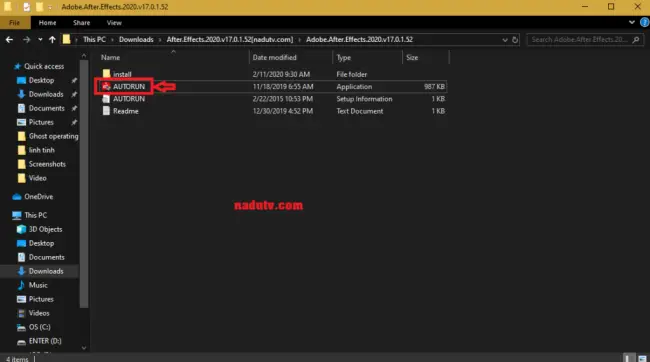The width and height of the screenshot is (650, 362).
Task: Open the Share ribbon tab
Action: (x=81, y=23)
